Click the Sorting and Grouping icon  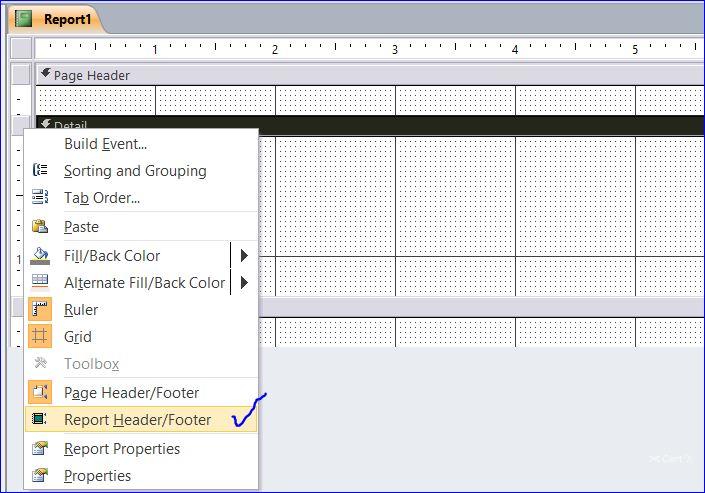pyautogui.click(x=40, y=171)
